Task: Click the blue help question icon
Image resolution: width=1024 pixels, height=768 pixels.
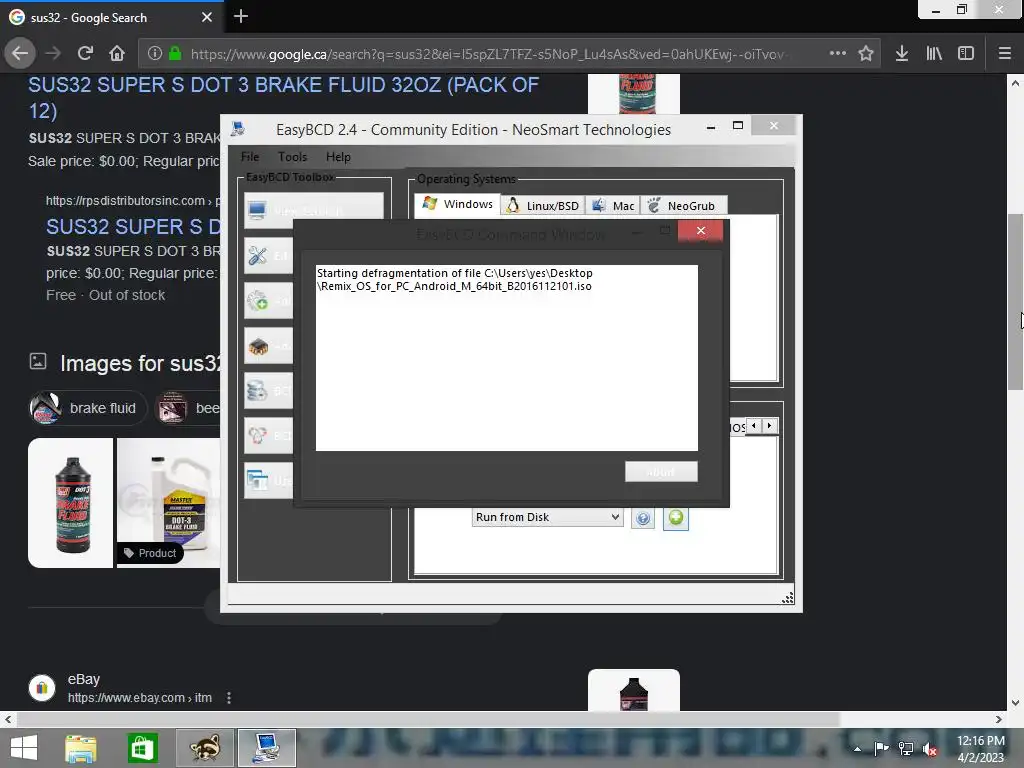Action: (x=643, y=519)
